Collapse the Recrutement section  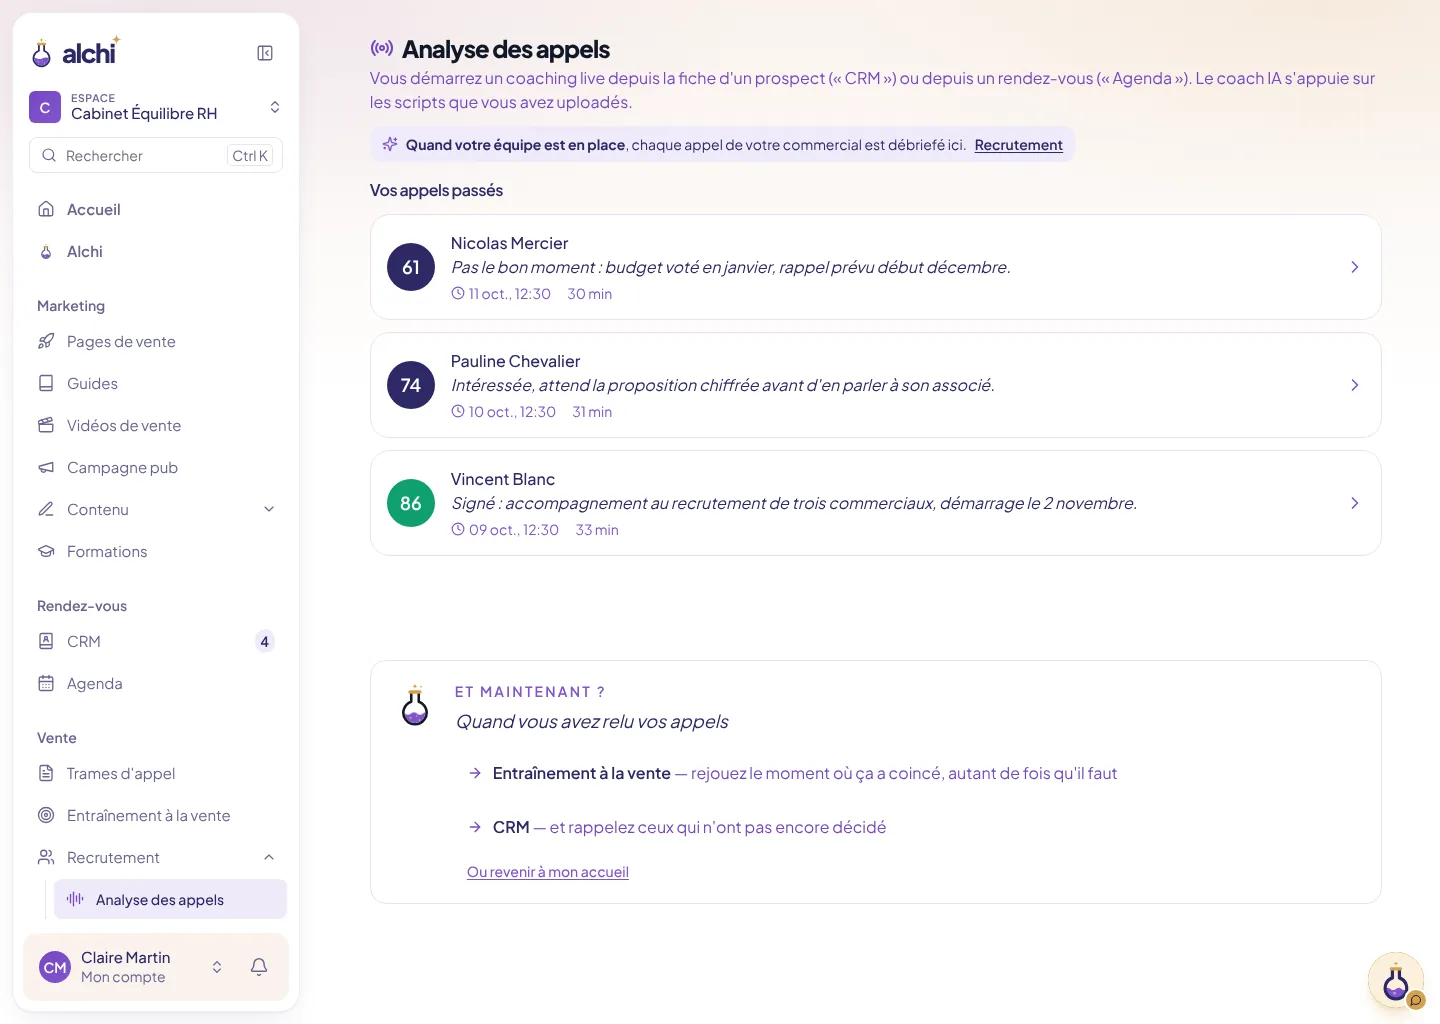[x=269, y=857]
